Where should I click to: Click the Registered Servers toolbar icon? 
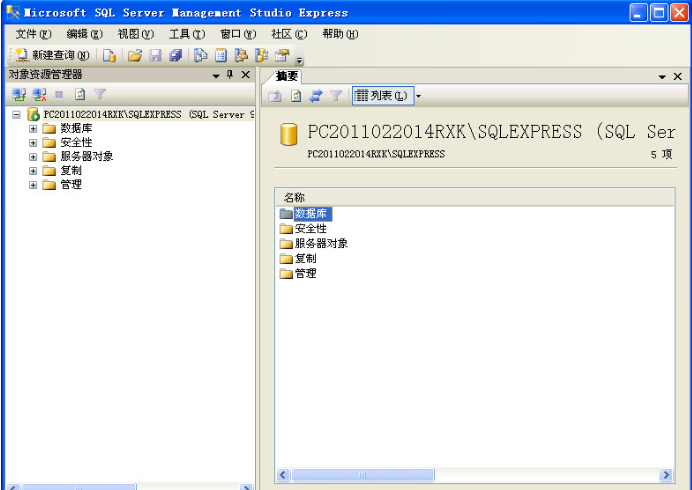[201, 55]
